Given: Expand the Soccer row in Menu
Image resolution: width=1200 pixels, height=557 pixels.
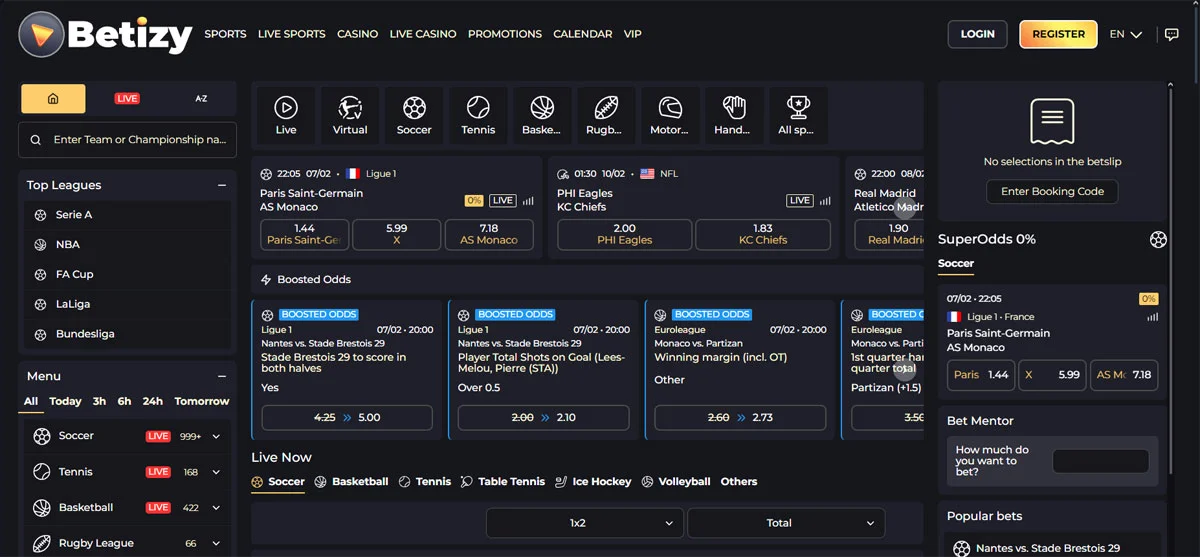Looking at the screenshot, I should pyautogui.click(x=216, y=437).
